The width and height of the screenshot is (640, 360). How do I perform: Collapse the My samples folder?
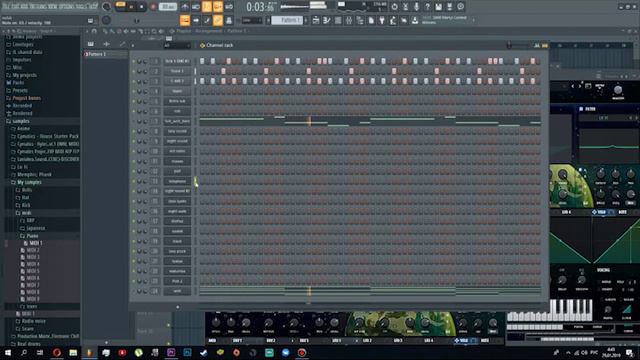[29, 182]
